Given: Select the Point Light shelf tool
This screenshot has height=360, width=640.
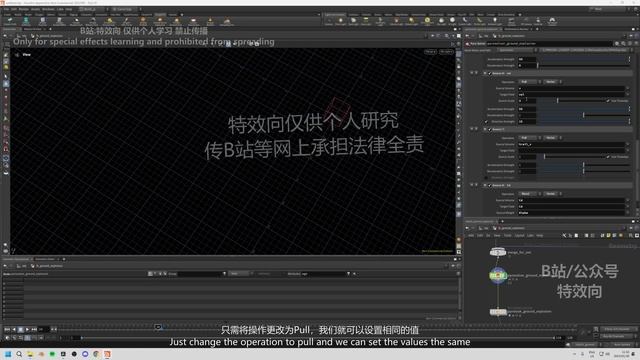Looking at the screenshot, I should (x=340, y=21).
